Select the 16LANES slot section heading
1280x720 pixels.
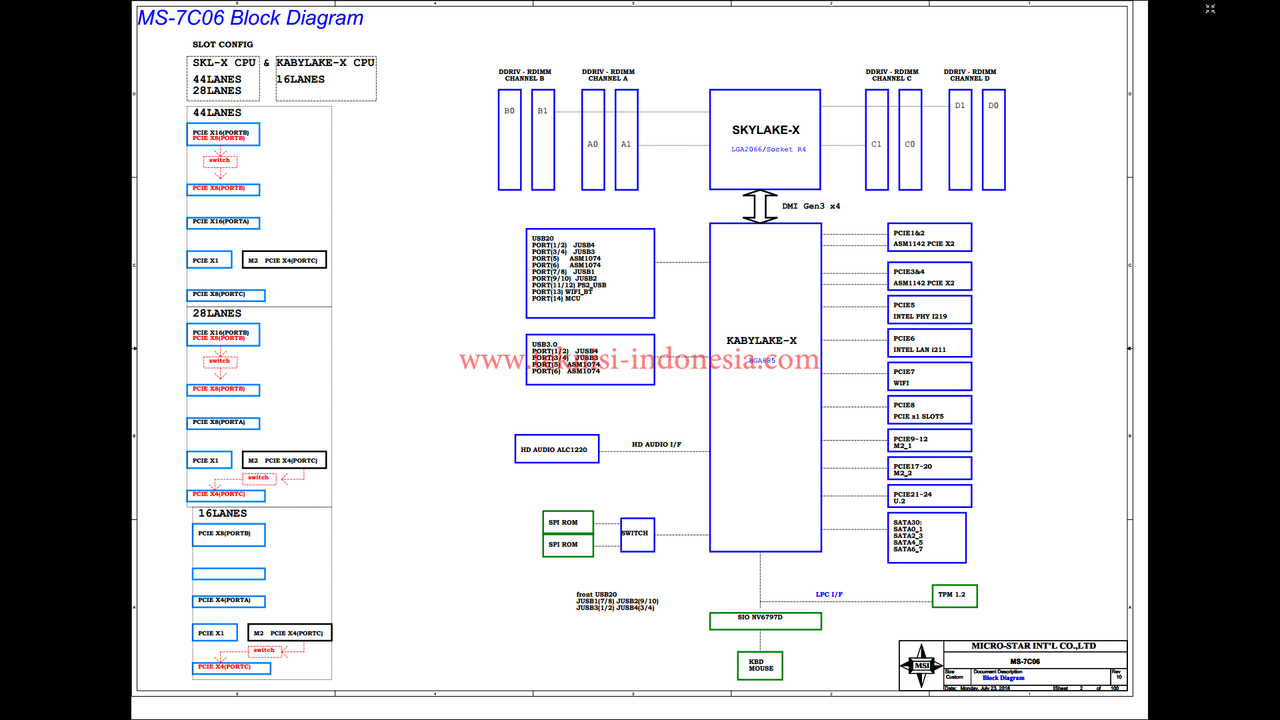pos(222,513)
